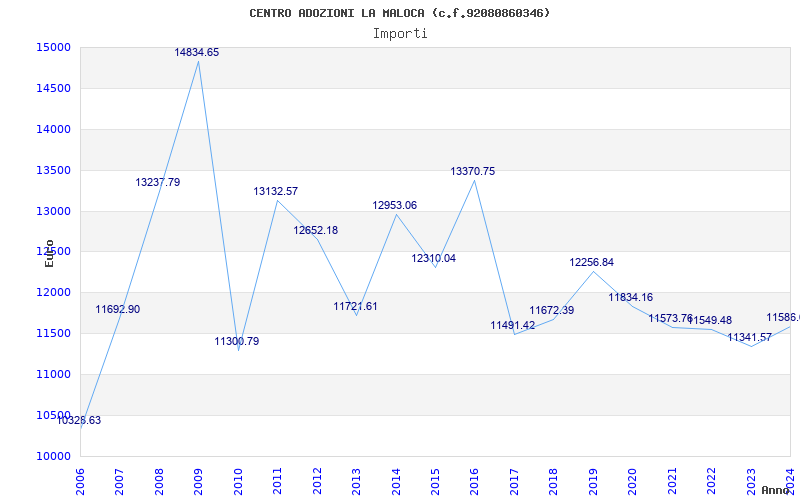Click the y-axis label 14500
Viewport: 800px width, 500px height.
[53, 88]
